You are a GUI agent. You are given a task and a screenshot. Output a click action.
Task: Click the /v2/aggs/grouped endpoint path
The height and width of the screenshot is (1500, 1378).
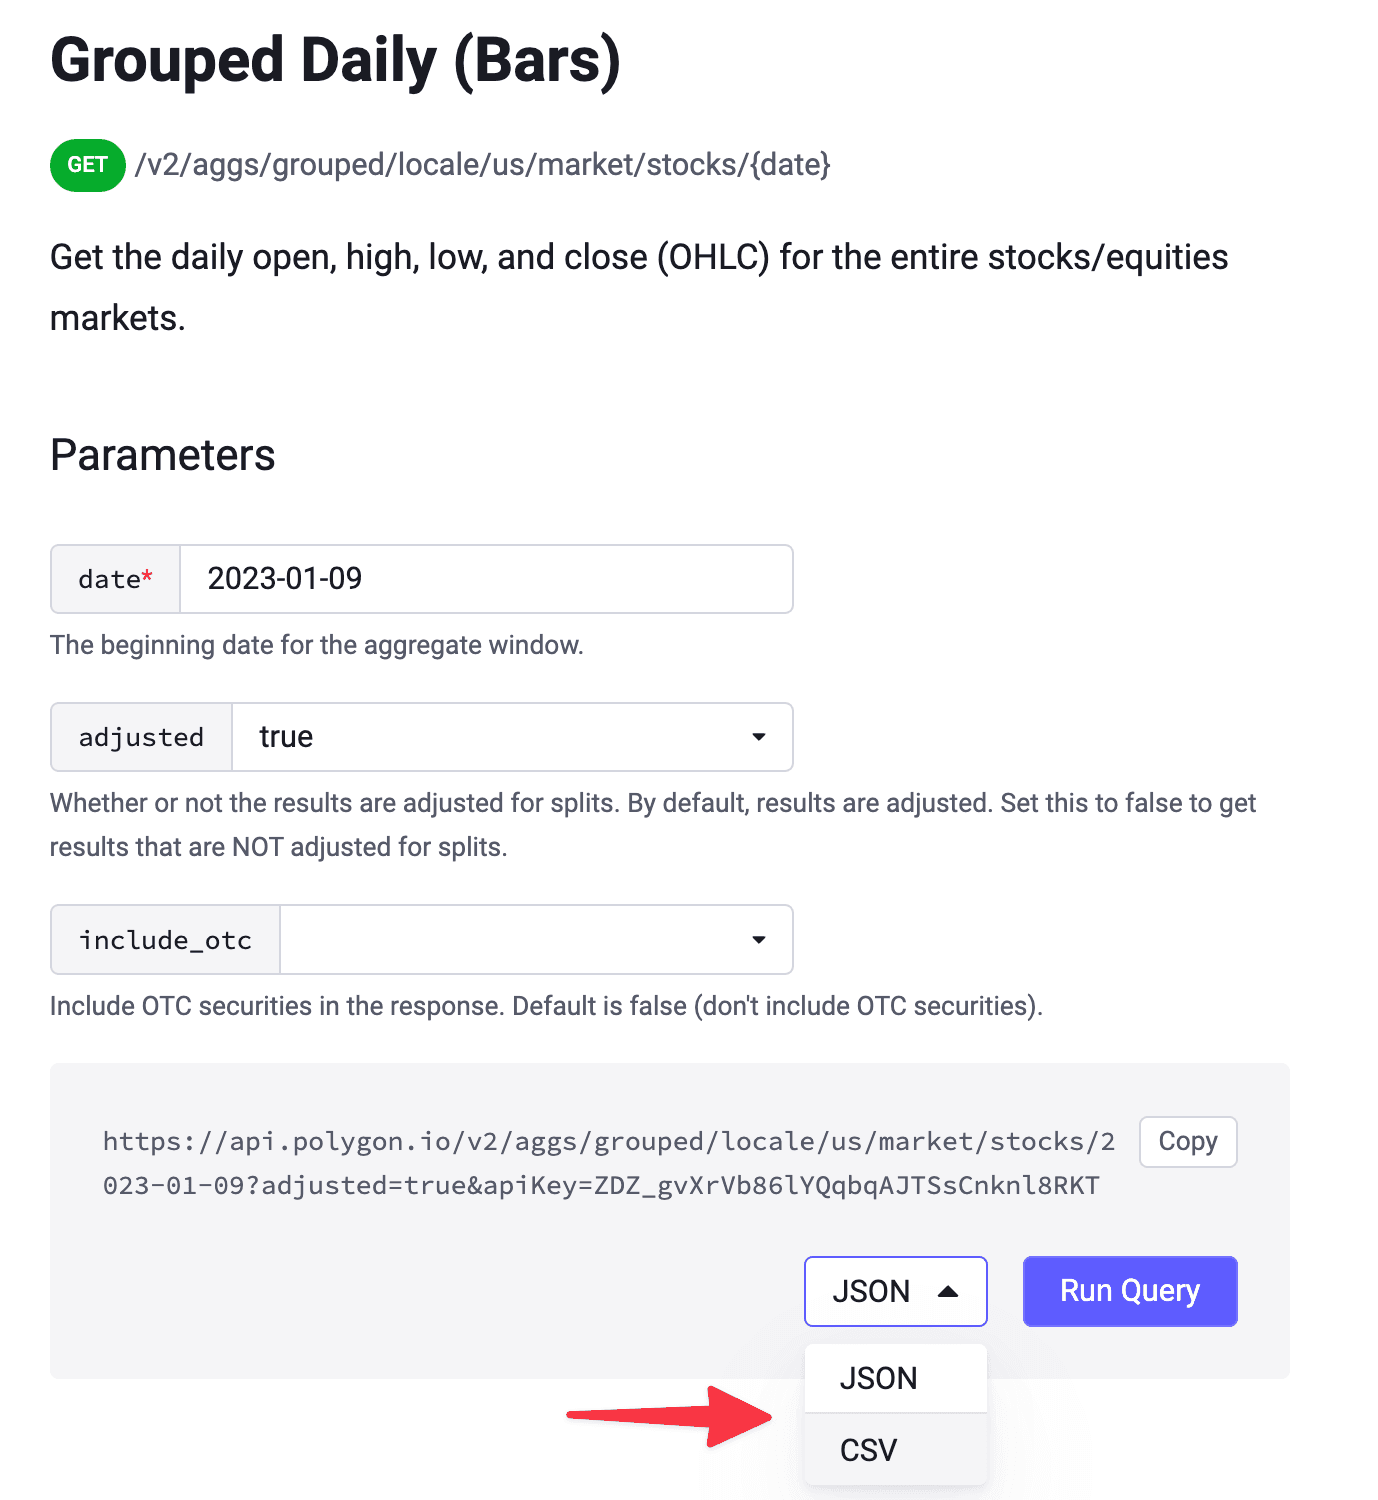(x=482, y=165)
